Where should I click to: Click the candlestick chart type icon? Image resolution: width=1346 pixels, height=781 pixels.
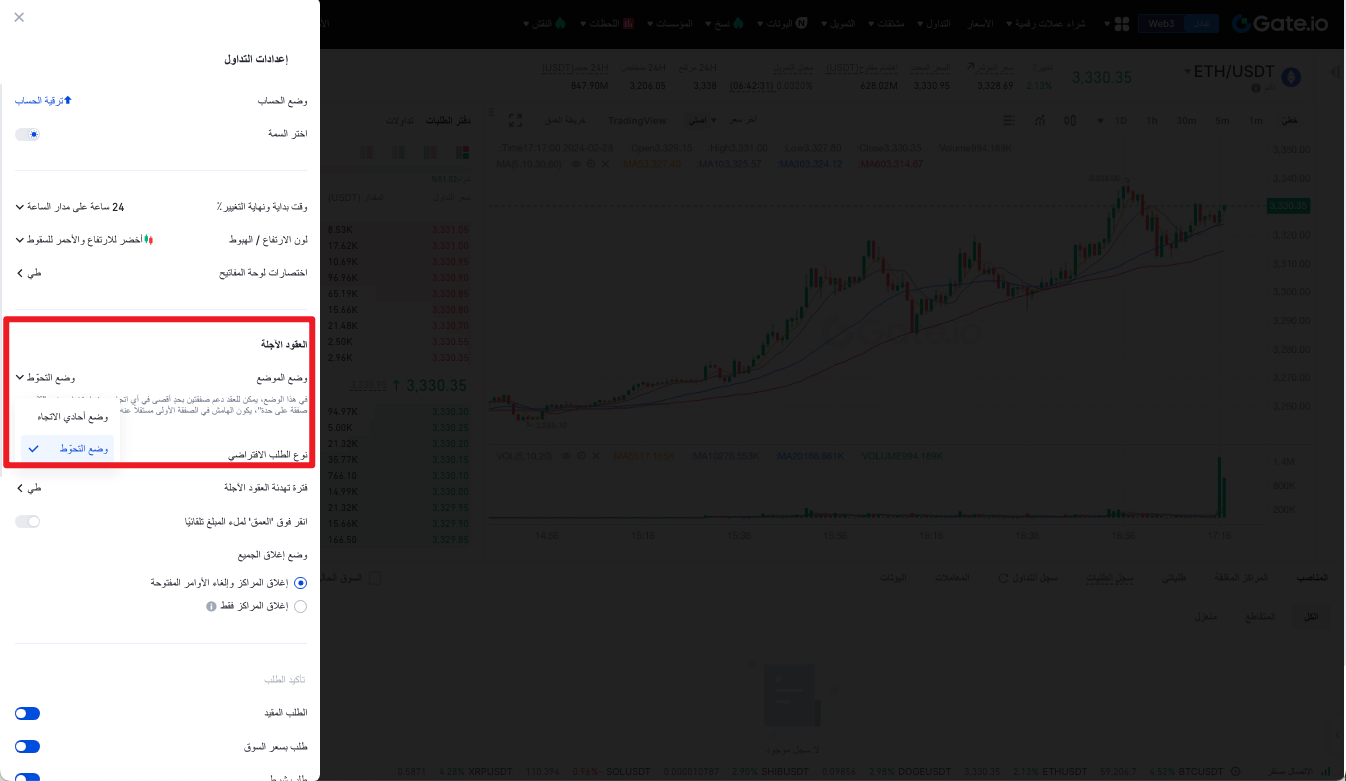point(1070,120)
